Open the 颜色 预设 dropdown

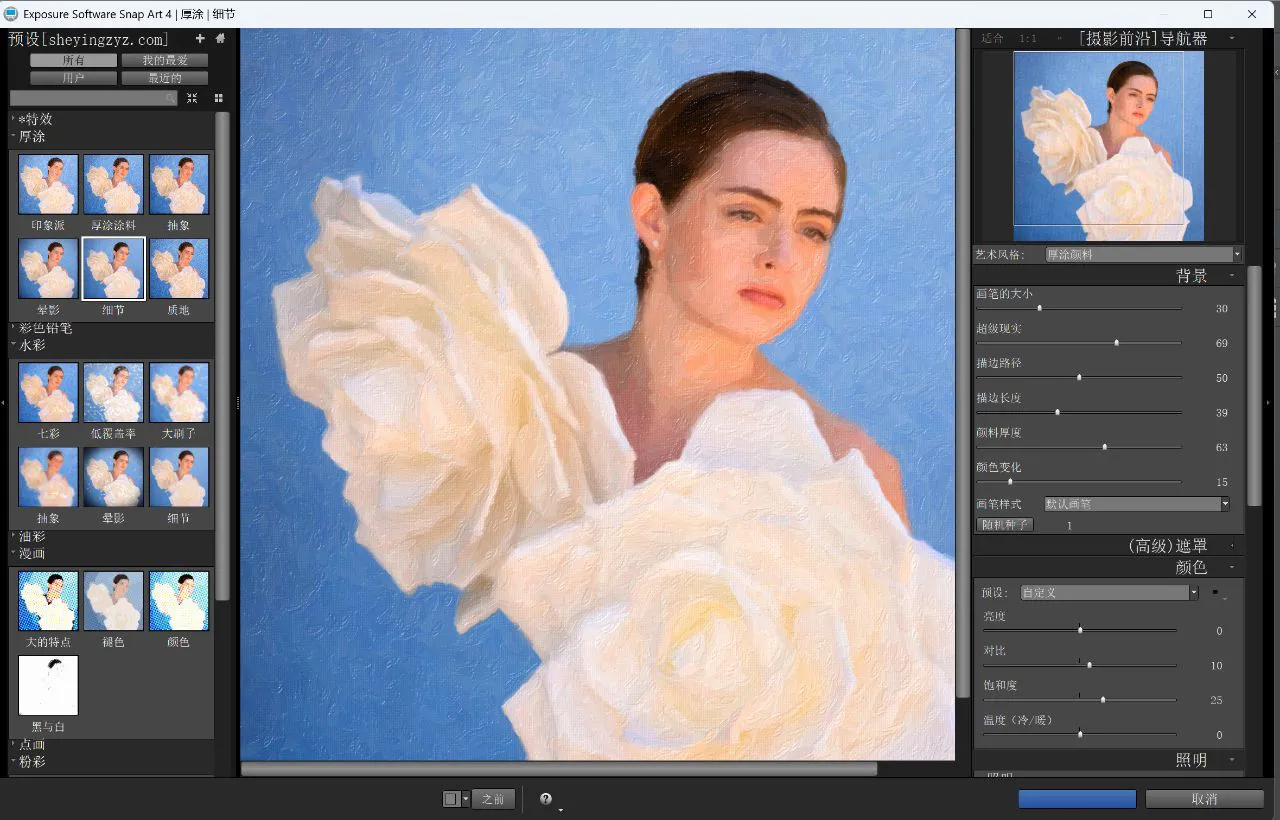pos(1109,592)
